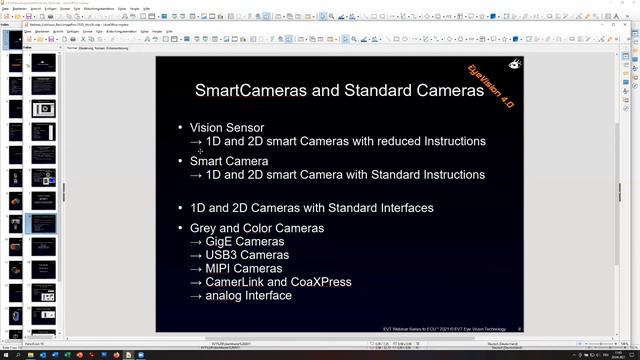Viewport: 640px width, 360px height.
Task: Click 'Vision Sensor' bullet text on slide
Action: point(227,127)
